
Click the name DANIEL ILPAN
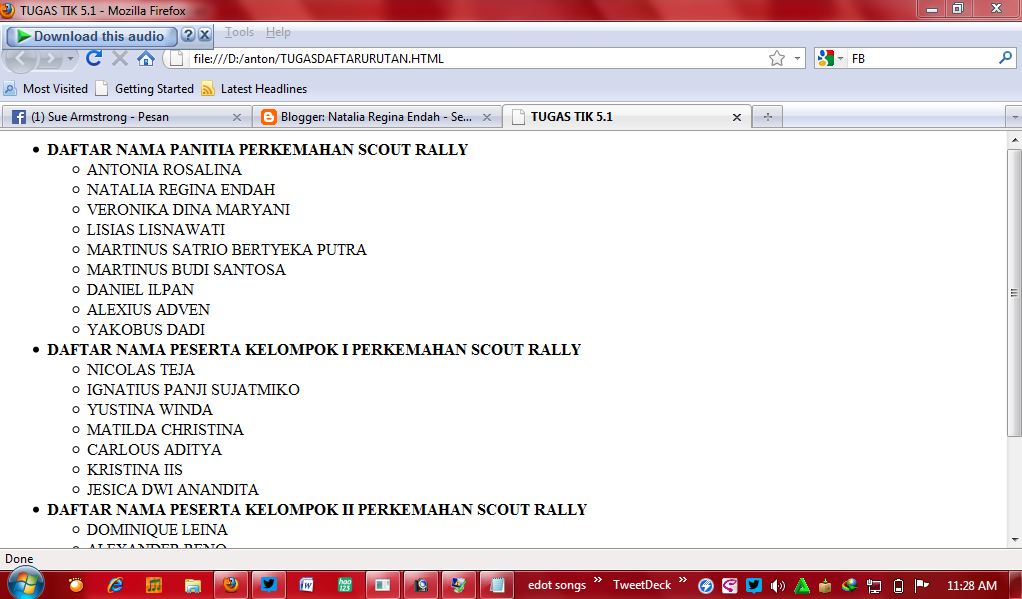(140, 289)
